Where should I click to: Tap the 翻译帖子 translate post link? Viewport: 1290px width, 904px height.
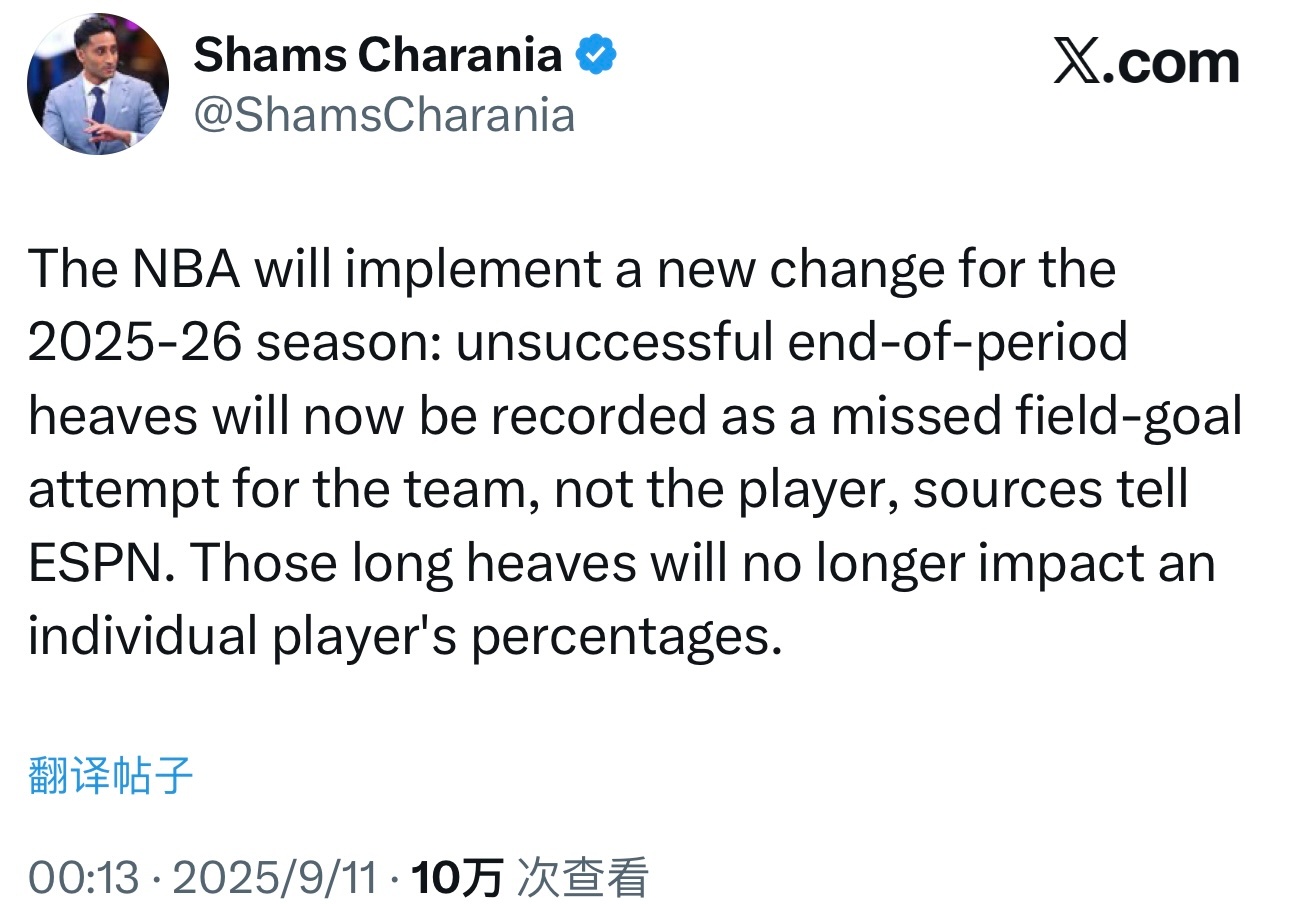pyautogui.click(x=110, y=775)
